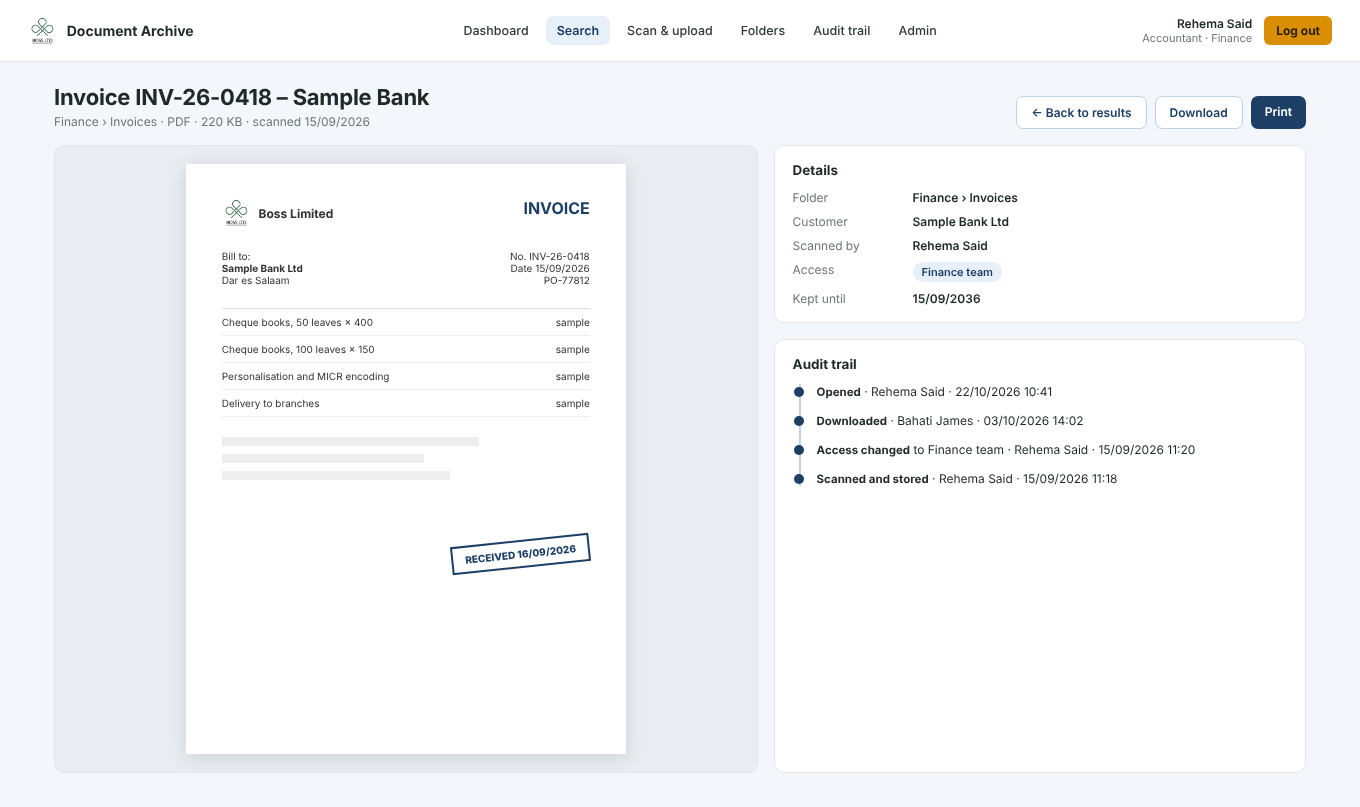1360x807 pixels.
Task: Log out of the archive
Action: 1298,31
